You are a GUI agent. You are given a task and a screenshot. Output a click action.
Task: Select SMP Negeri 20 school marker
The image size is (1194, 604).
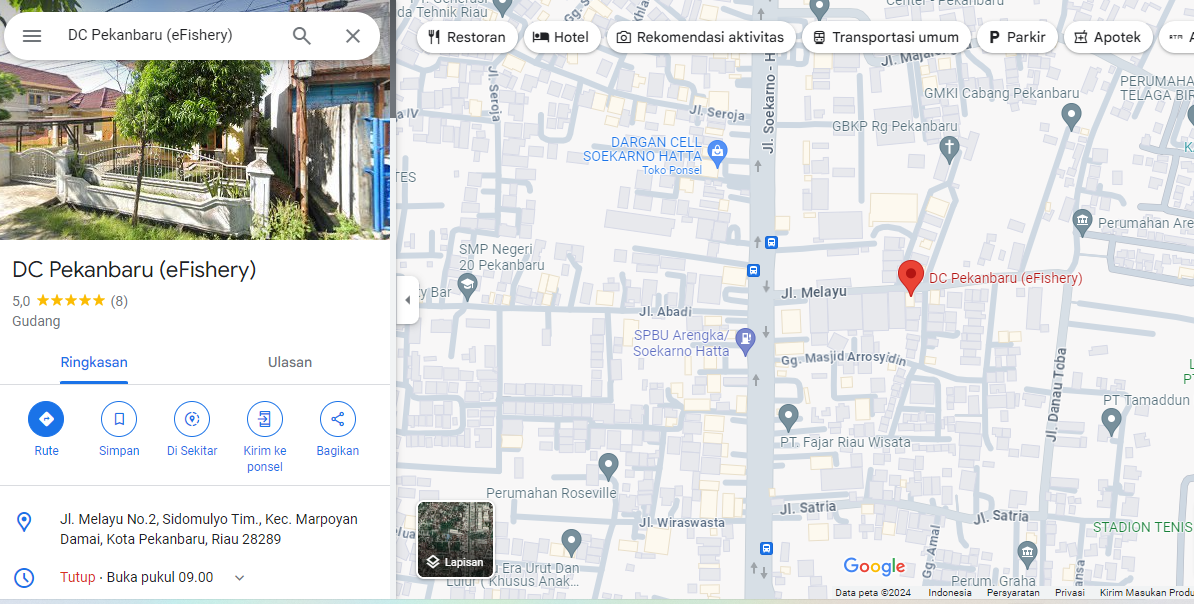tap(468, 287)
